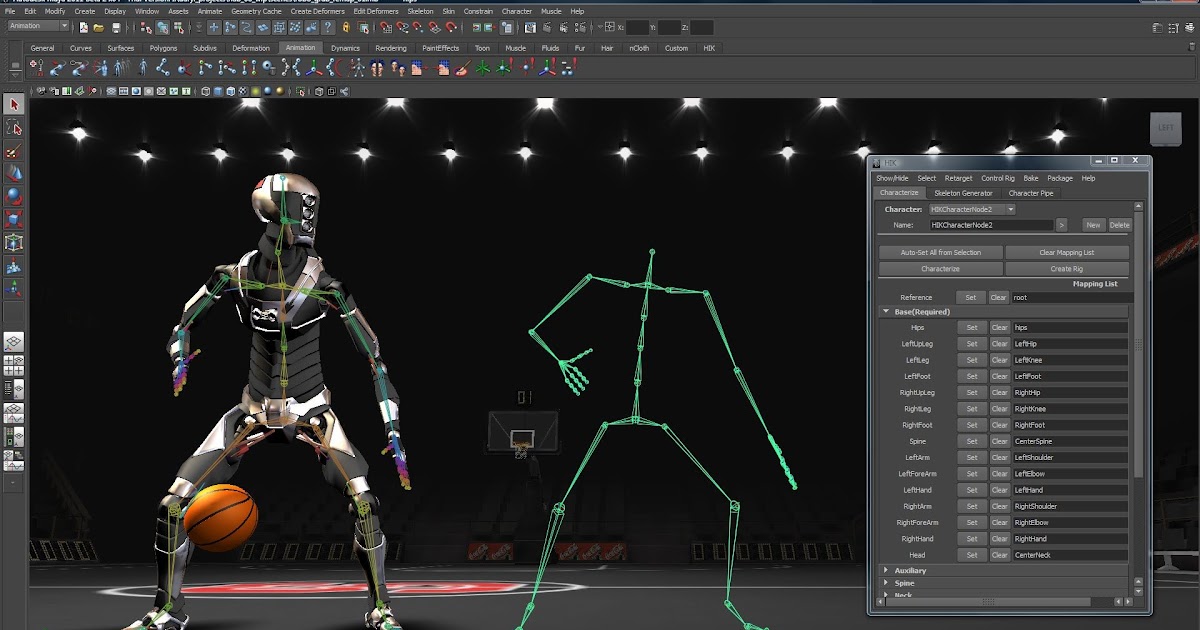1200x630 pixels.
Task: Click Clear button for the Head row
Action: (x=1000, y=555)
